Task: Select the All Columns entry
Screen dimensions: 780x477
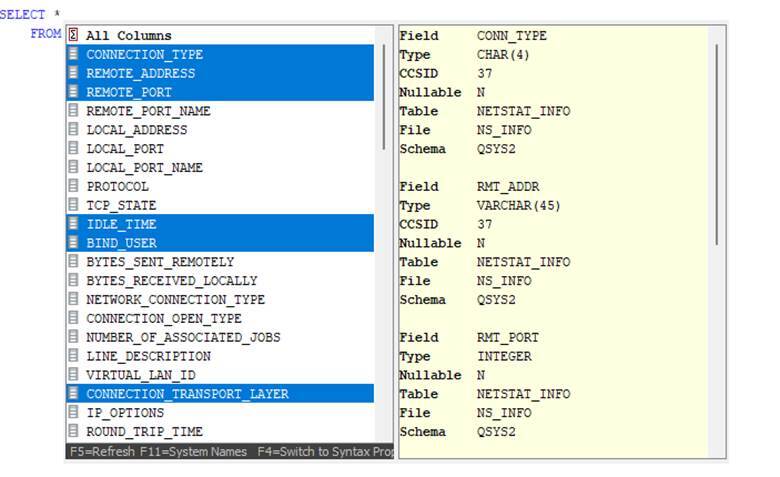Action: (x=128, y=36)
